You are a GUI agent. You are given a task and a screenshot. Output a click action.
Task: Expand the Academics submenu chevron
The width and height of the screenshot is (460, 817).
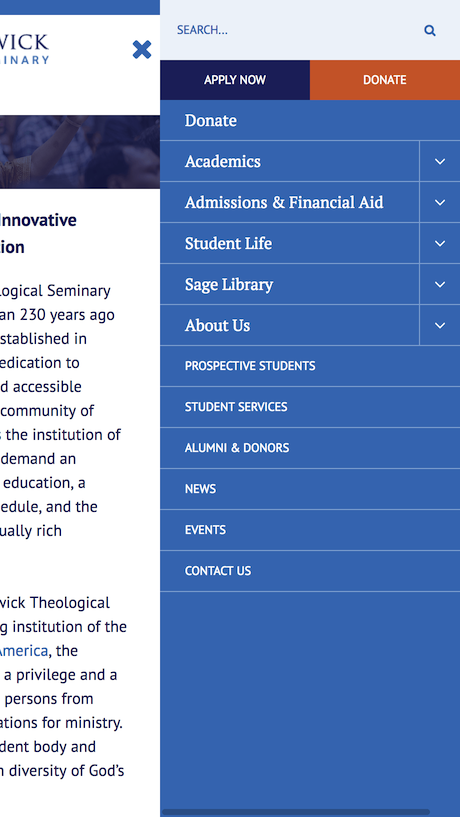(x=440, y=162)
